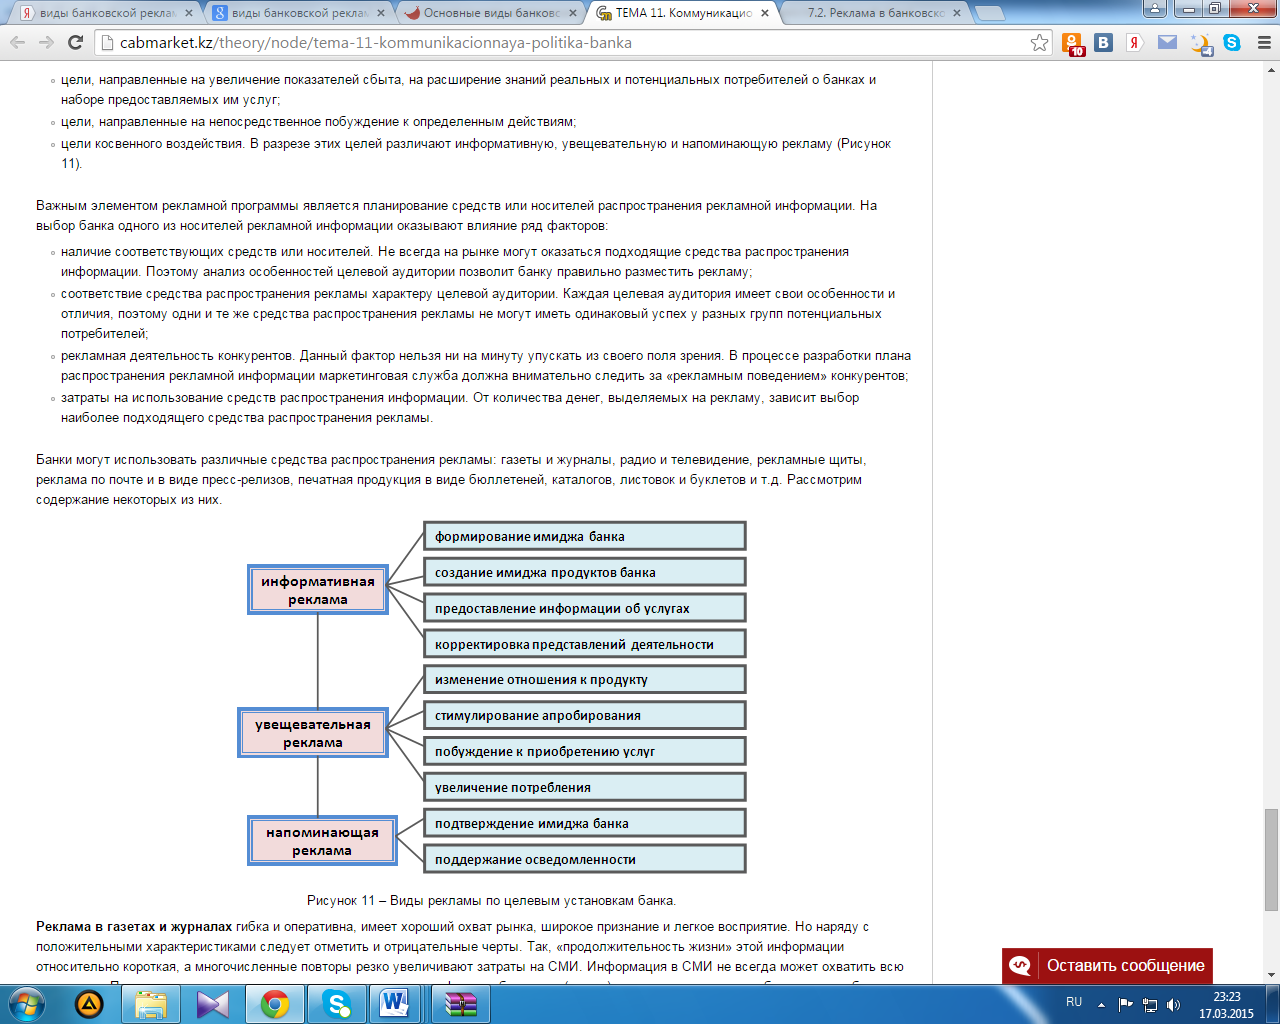1280x1024 pixels.
Task: Click bold text 'Реклама в газетах и журналах'
Action: coord(134,927)
